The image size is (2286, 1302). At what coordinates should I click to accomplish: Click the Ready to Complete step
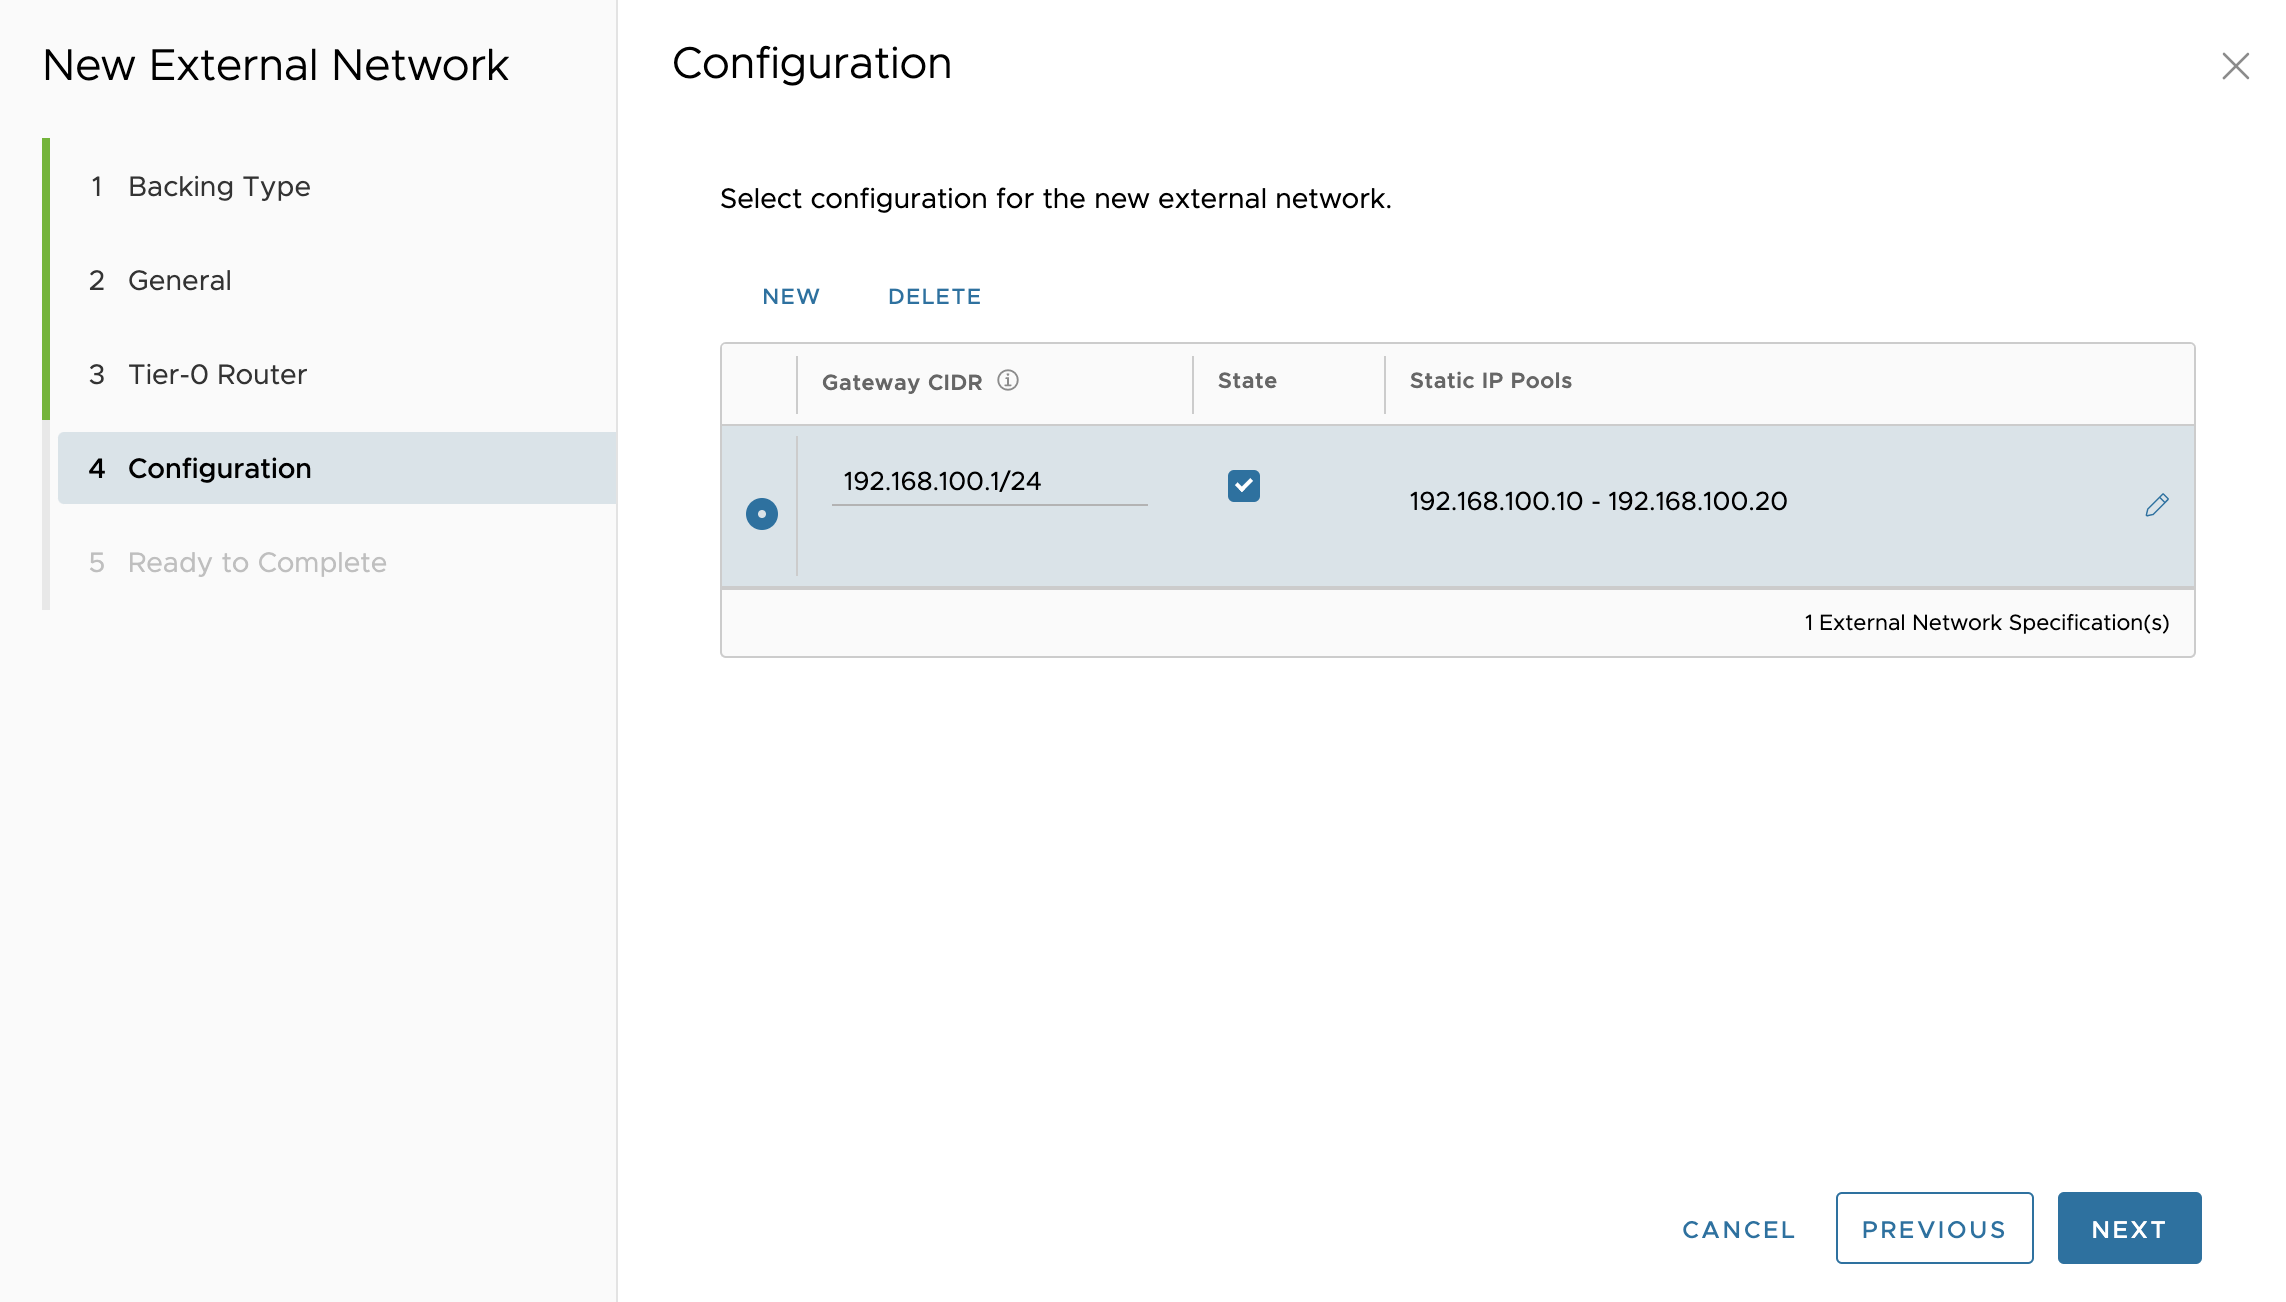tap(257, 563)
